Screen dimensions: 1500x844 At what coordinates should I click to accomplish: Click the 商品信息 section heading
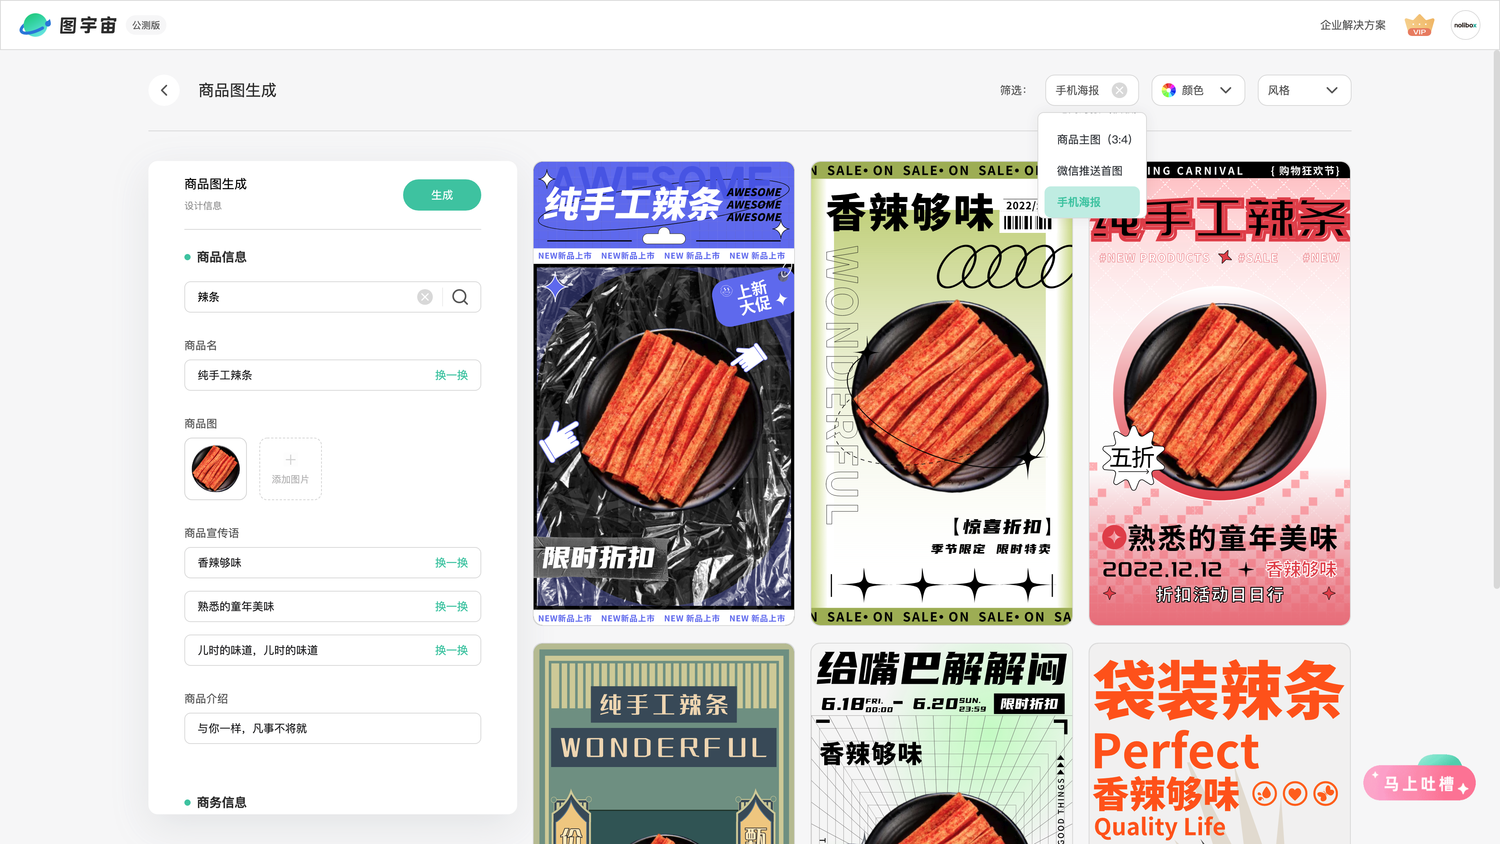pyautogui.click(x=221, y=257)
